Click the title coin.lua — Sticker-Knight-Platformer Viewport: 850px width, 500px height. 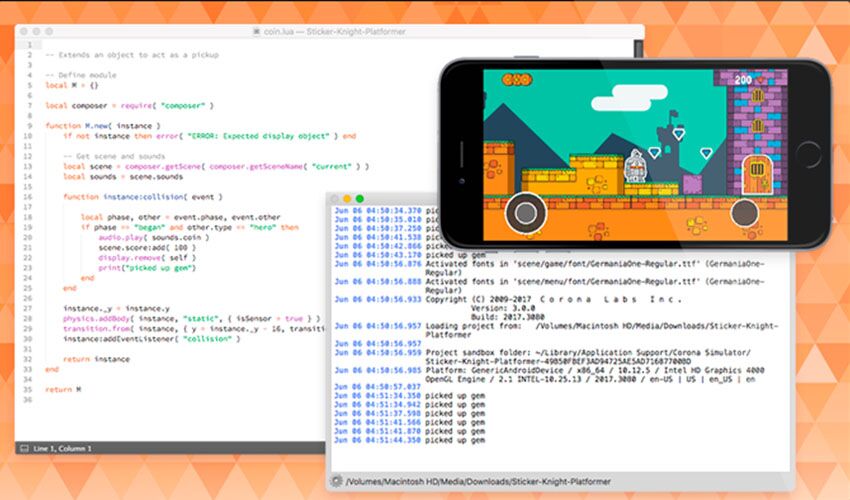click(x=334, y=31)
